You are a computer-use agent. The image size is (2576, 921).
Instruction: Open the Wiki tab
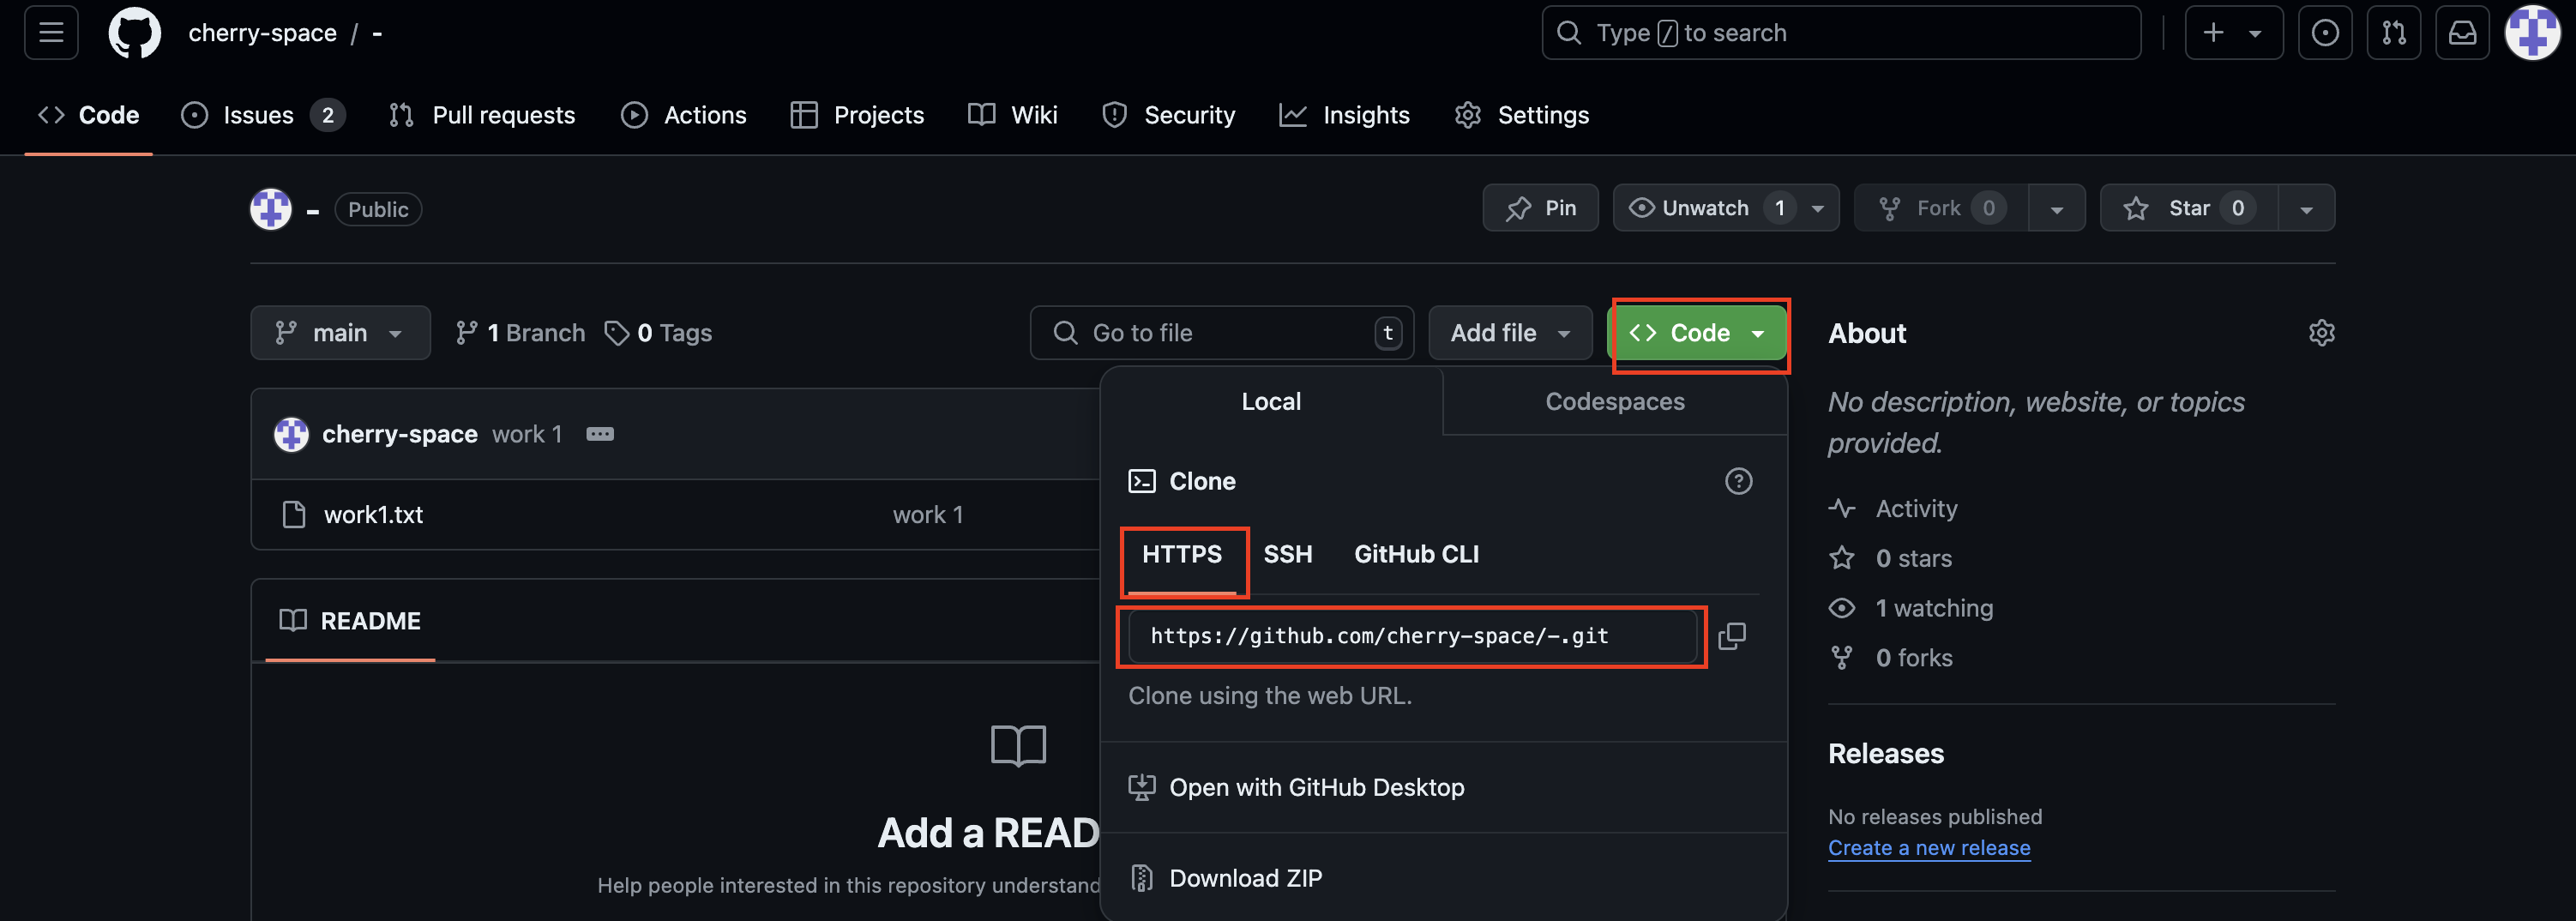point(1013,115)
